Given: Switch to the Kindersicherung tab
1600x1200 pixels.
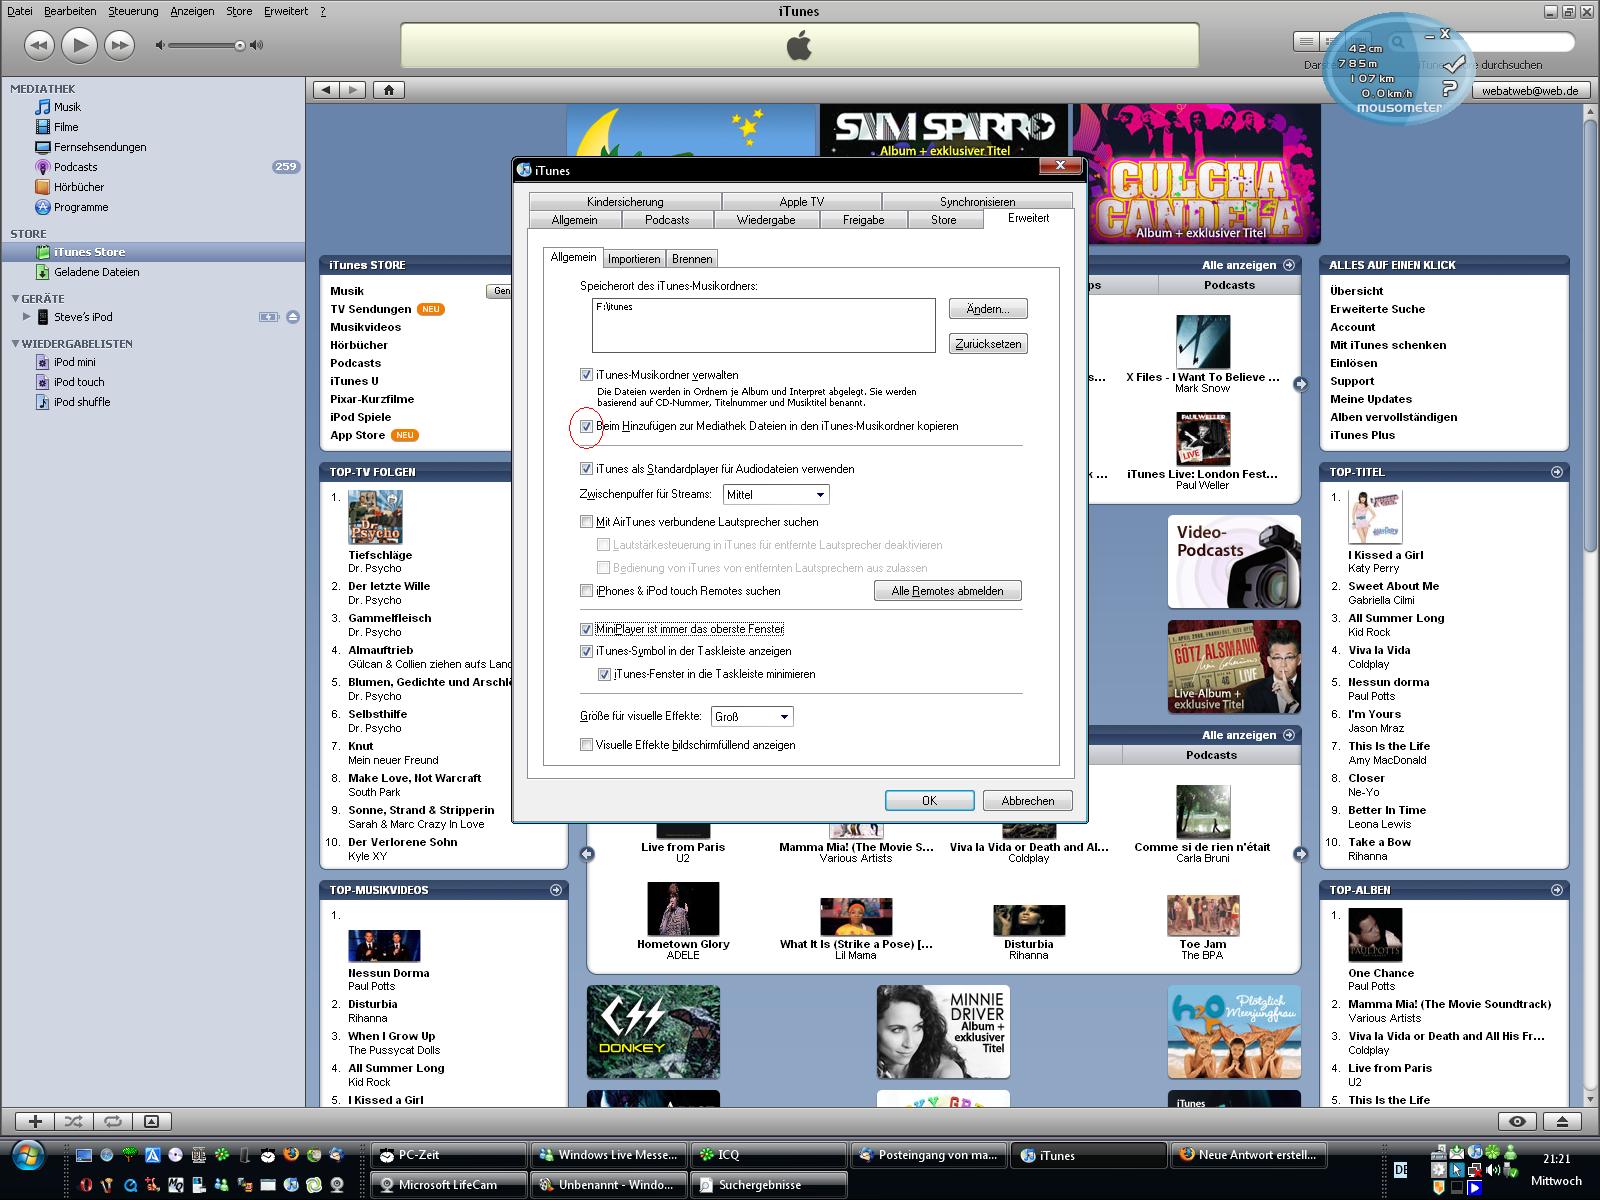Looking at the screenshot, I should [x=625, y=202].
